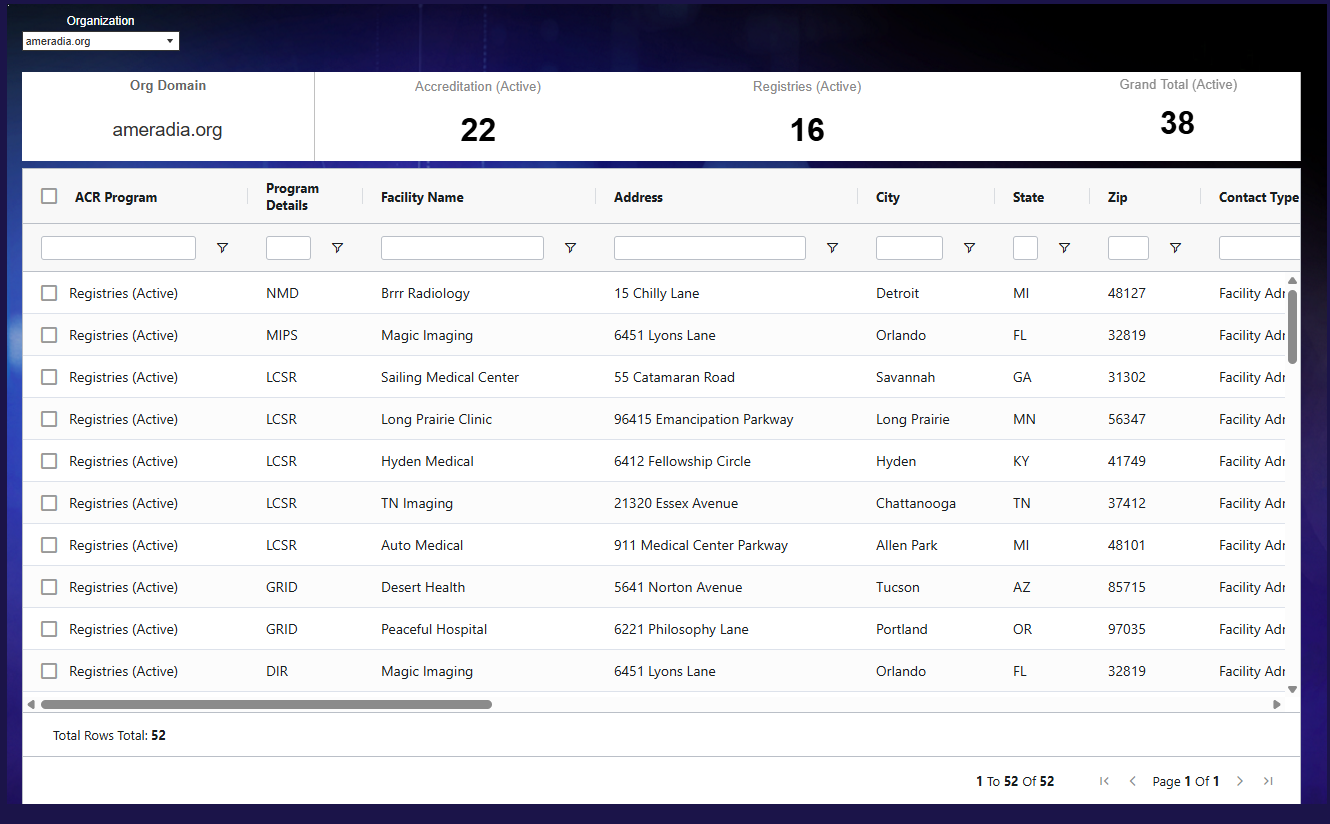Click the 'KY' state cell
The height and width of the screenshot is (824, 1330).
1022,461
